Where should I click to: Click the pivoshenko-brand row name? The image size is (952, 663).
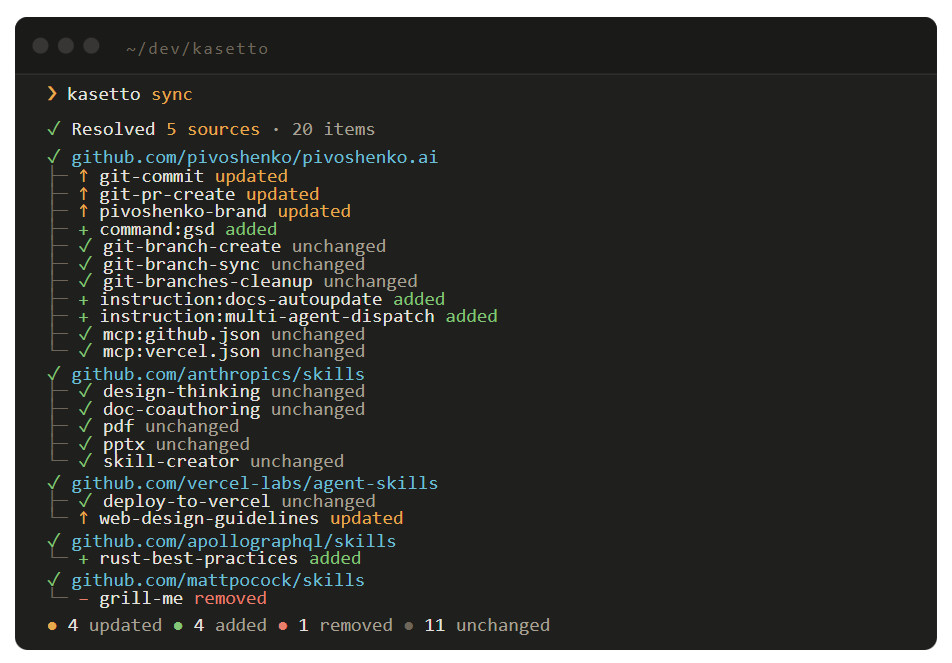(183, 211)
